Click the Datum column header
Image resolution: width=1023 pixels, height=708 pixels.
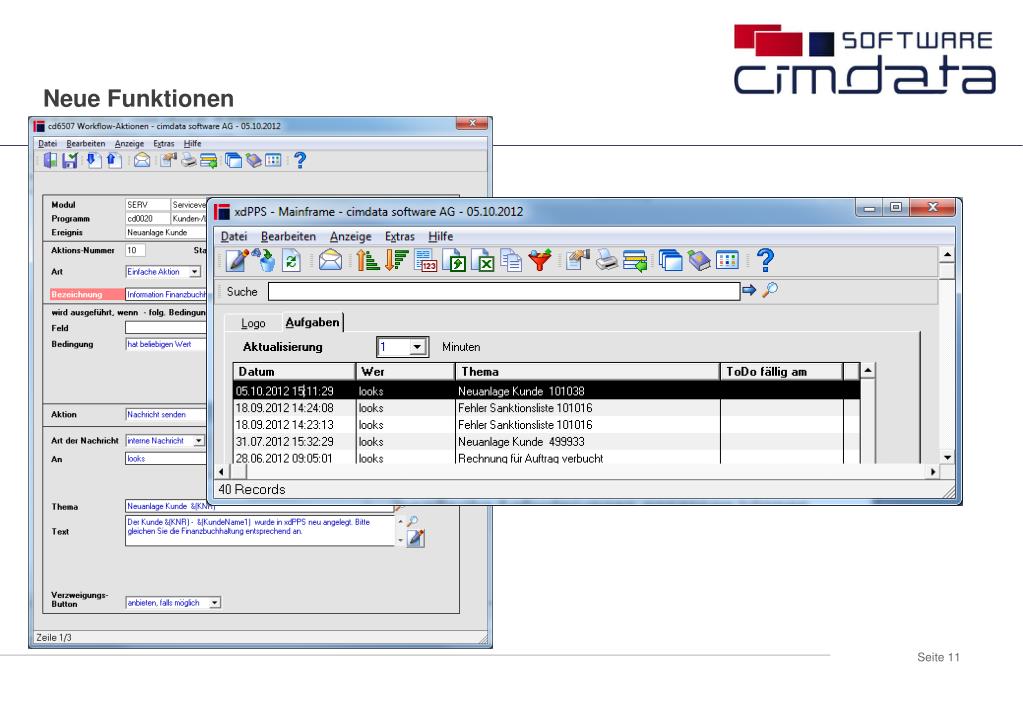coord(294,371)
